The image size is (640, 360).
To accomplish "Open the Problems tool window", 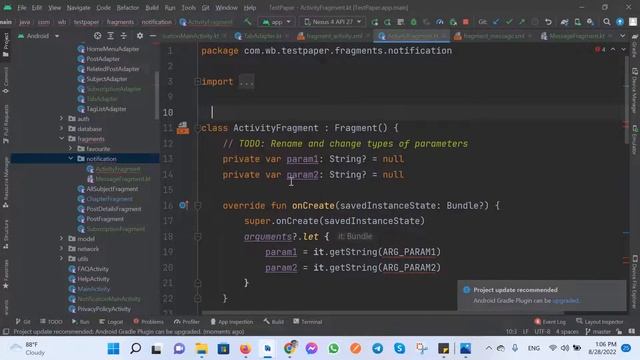I will pos(149,322).
